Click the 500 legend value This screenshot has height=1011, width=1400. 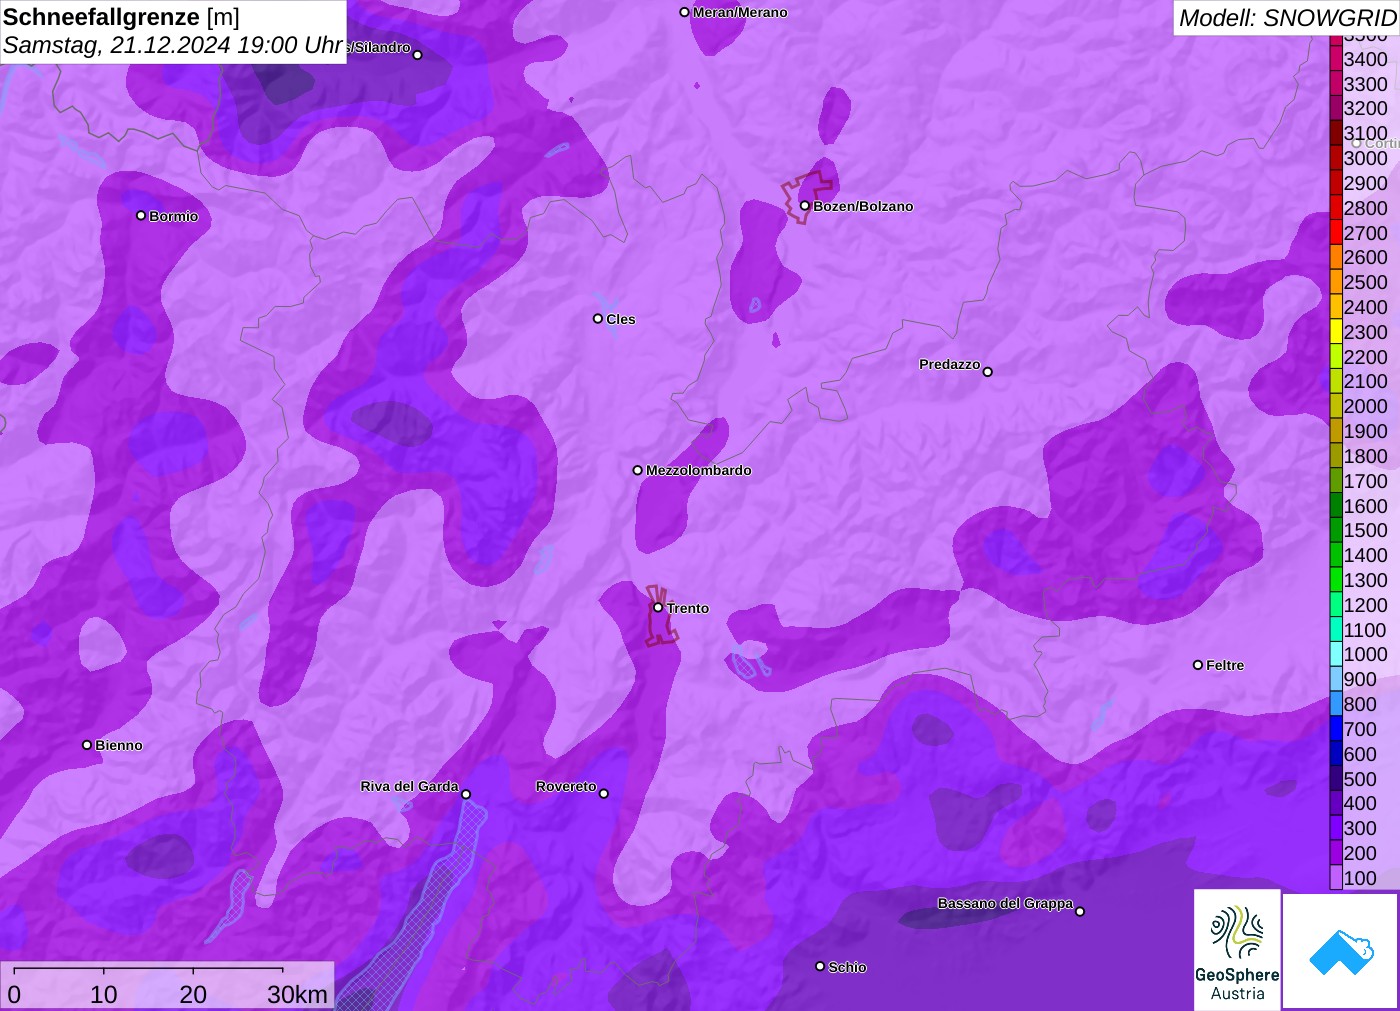point(1360,779)
